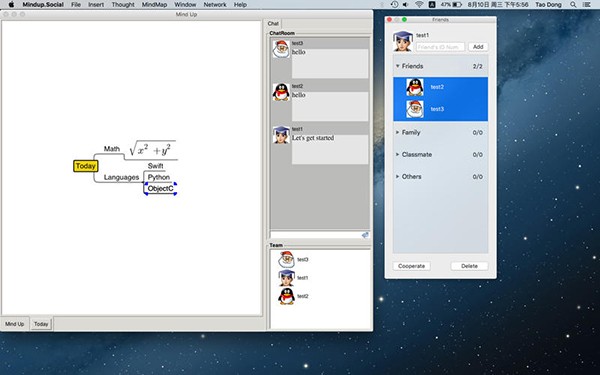Image resolution: width=600 pixels, height=375 pixels.
Task: Click the Cooperate button
Action: [x=411, y=266]
